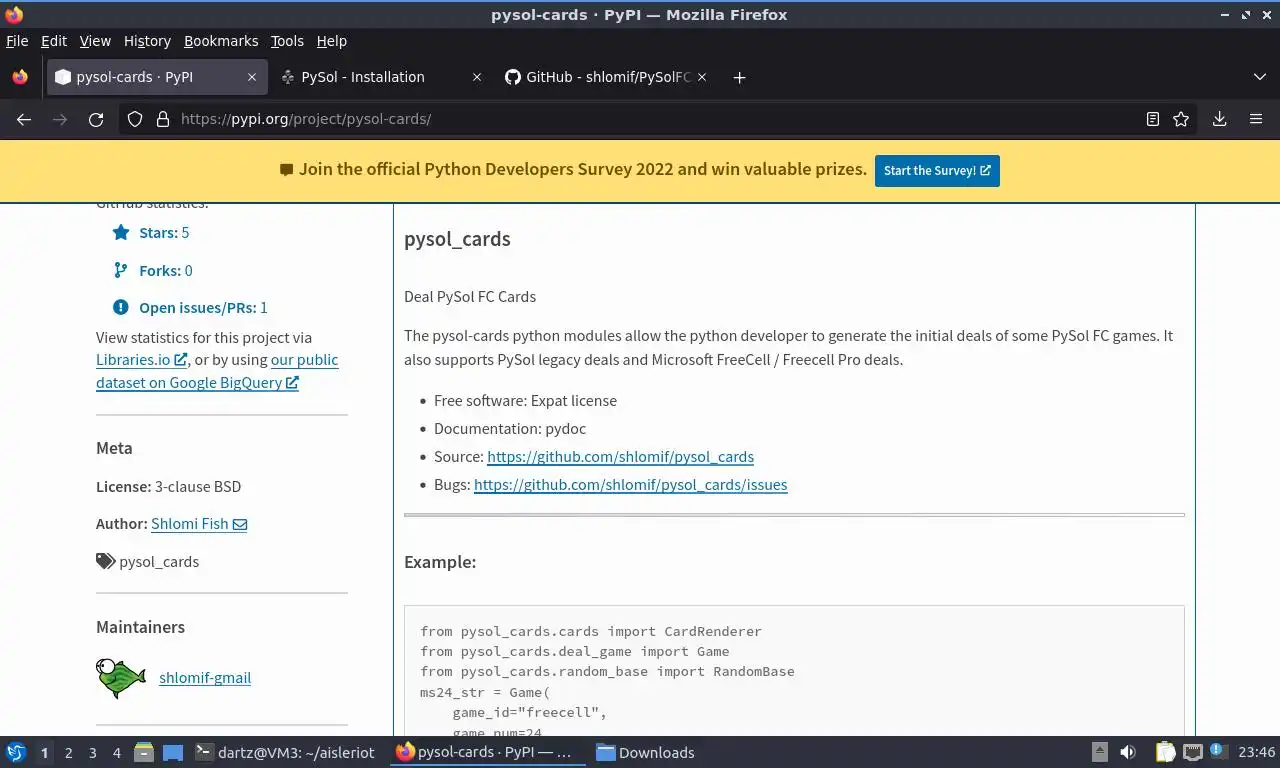The width and height of the screenshot is (1280, 768).
Task: Email author Shlomi Fish link
Action: tap(199, 523)
